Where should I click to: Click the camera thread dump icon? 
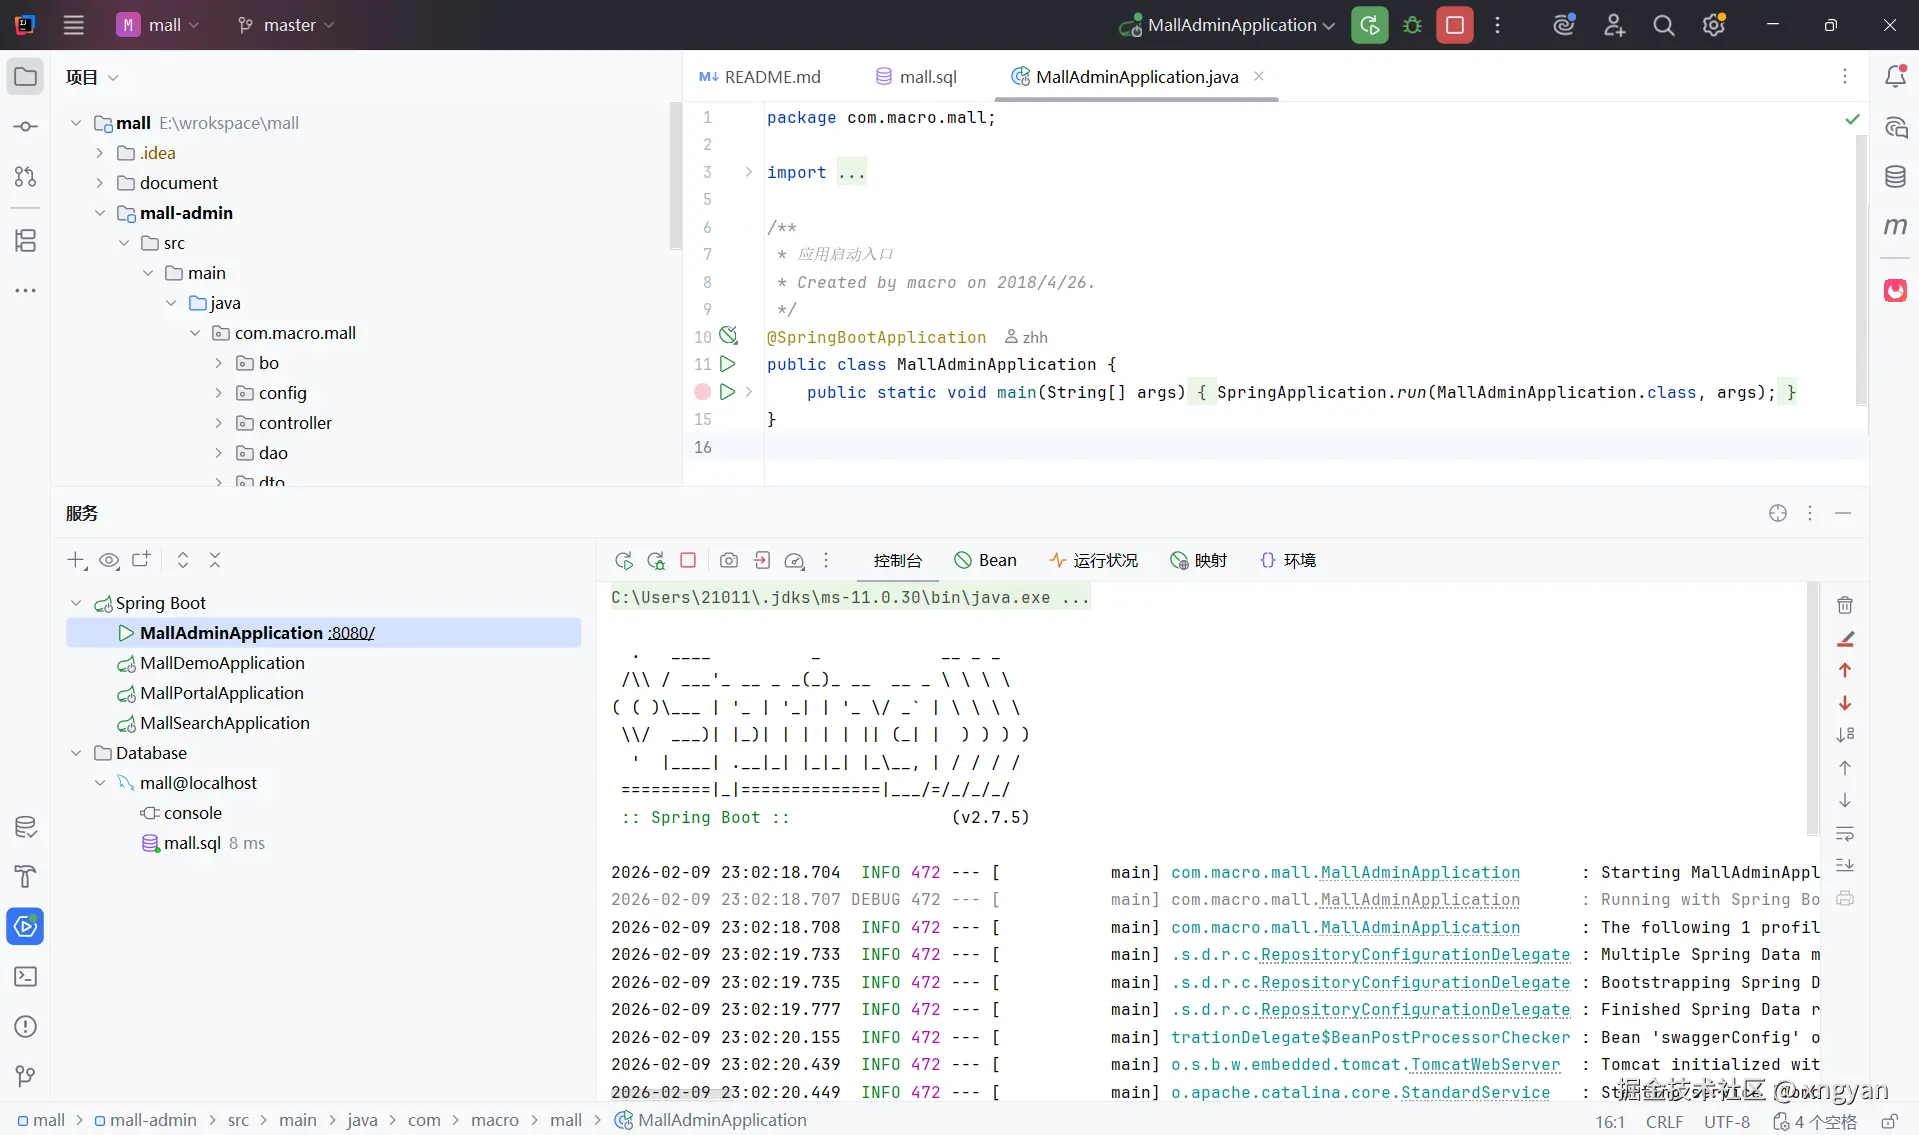(729, 561)
